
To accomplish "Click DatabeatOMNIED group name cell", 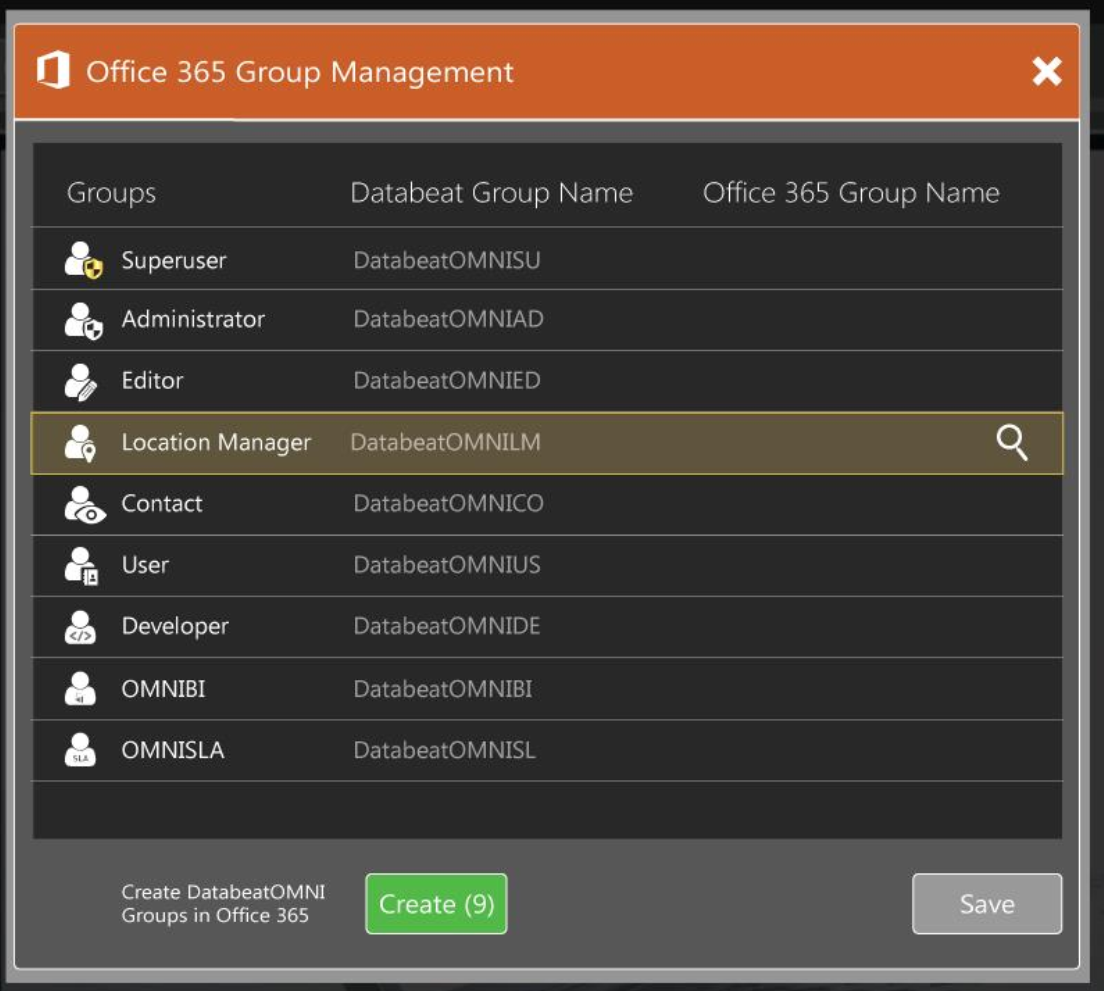I will 447,381.
